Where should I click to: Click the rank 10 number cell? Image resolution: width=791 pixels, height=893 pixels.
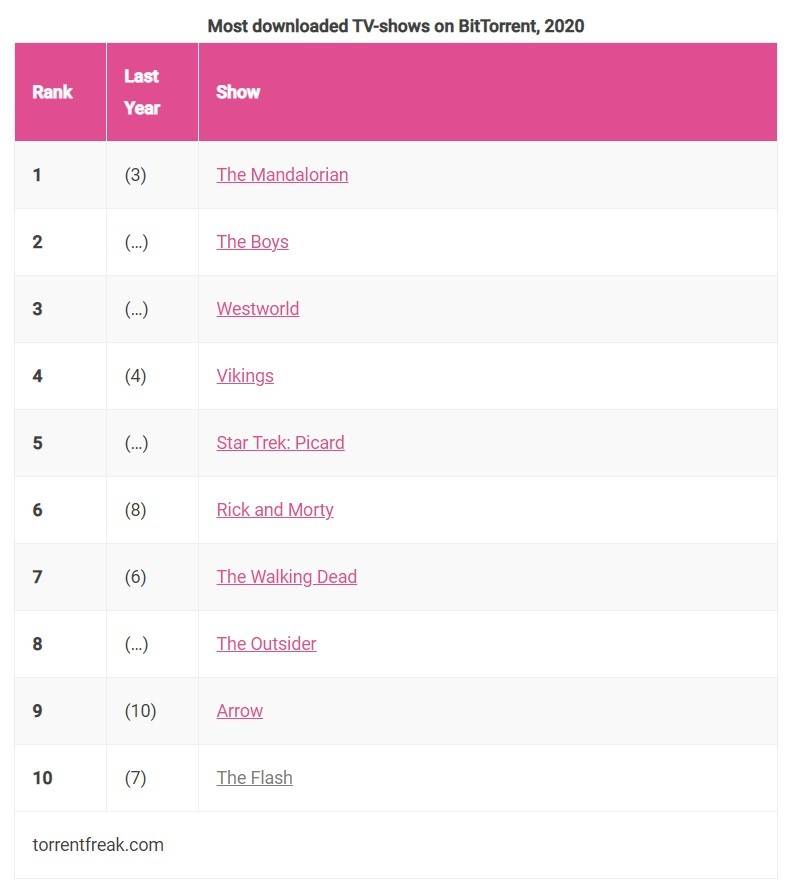(42, 778)
